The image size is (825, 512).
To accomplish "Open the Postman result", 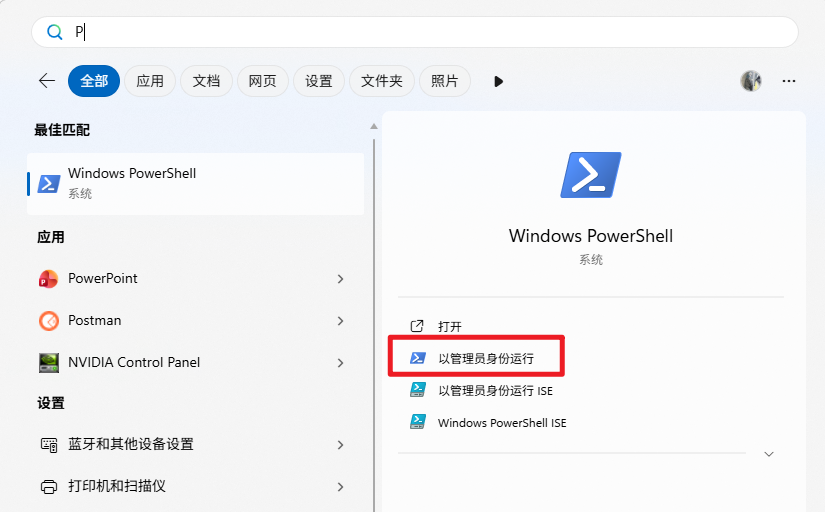I will 195,320.
